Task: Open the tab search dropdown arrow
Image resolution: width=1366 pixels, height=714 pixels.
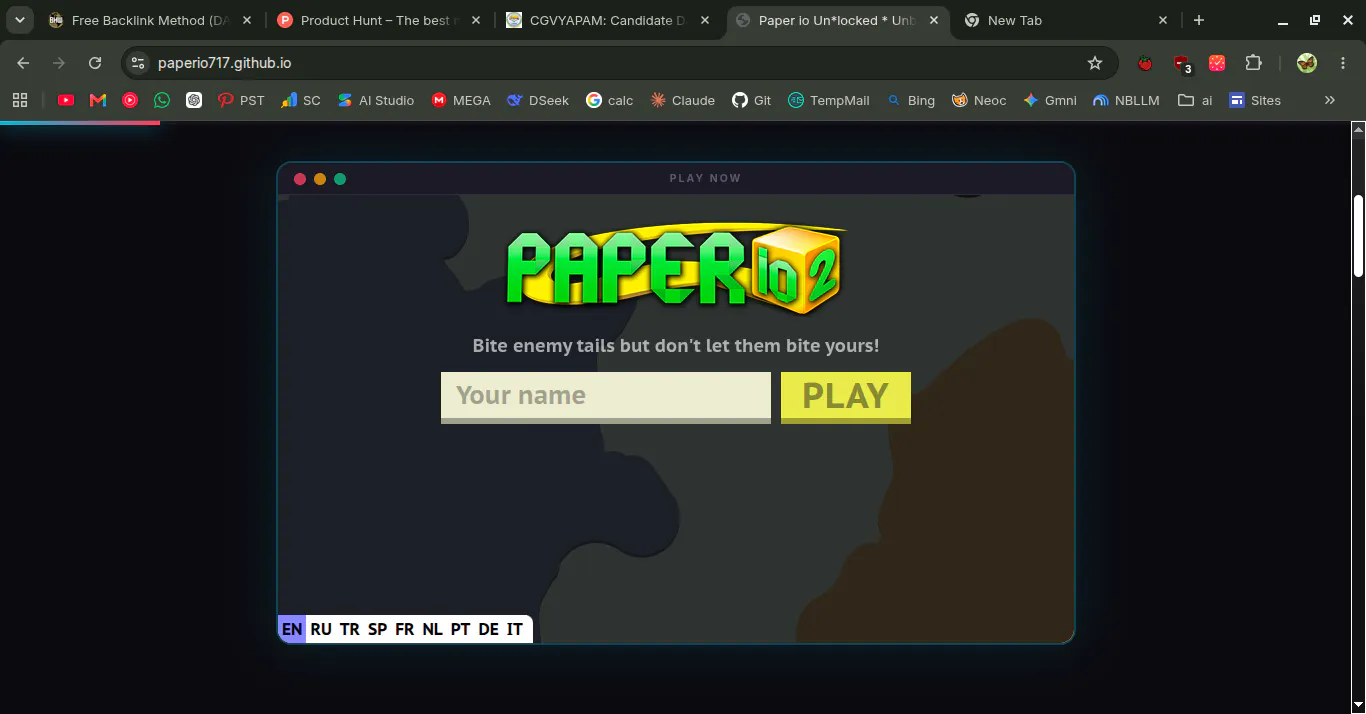Action: (x=19, y=20)
